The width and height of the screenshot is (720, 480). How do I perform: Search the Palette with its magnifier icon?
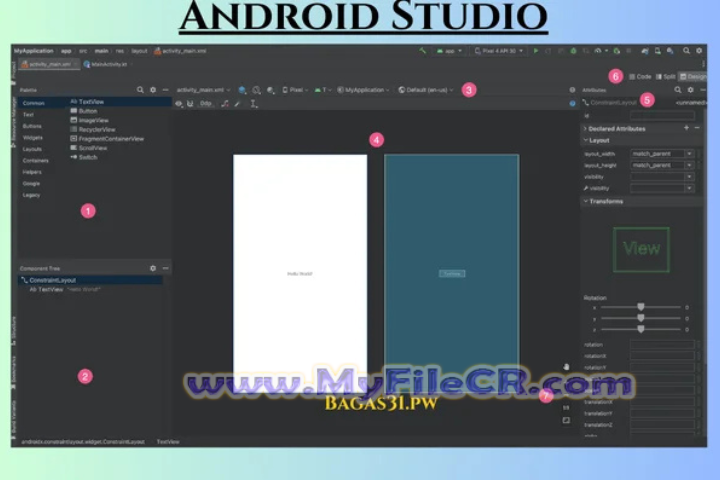click(x=140, y=90)
